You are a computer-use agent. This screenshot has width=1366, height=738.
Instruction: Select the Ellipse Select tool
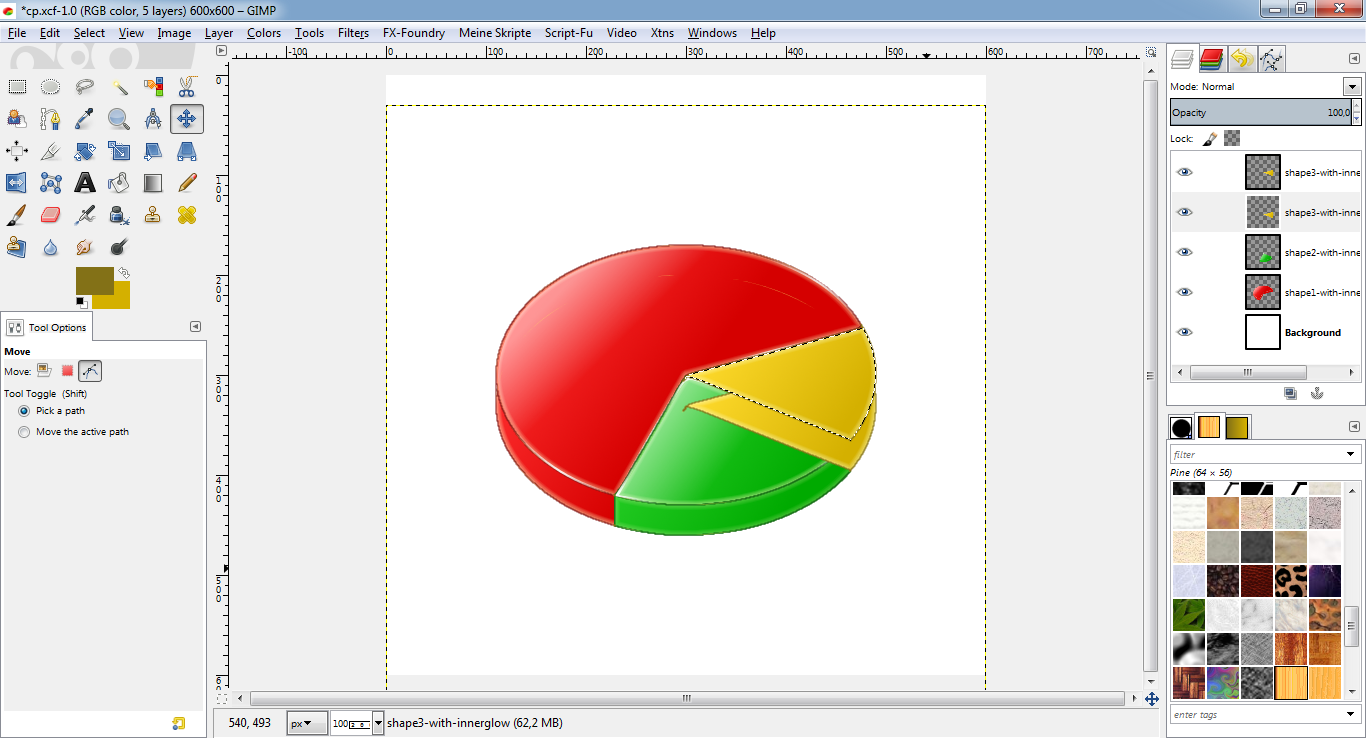pos(51,87)
